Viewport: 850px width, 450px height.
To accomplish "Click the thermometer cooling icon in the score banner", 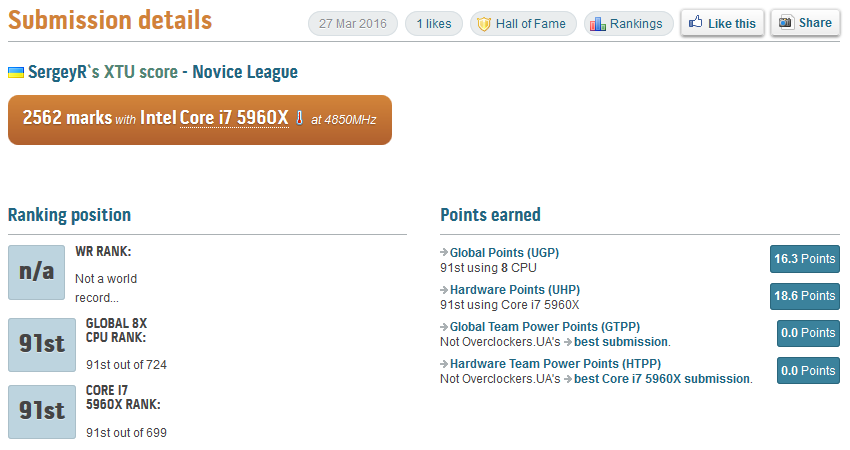I will pyautogui.click(x=299, y=118).
